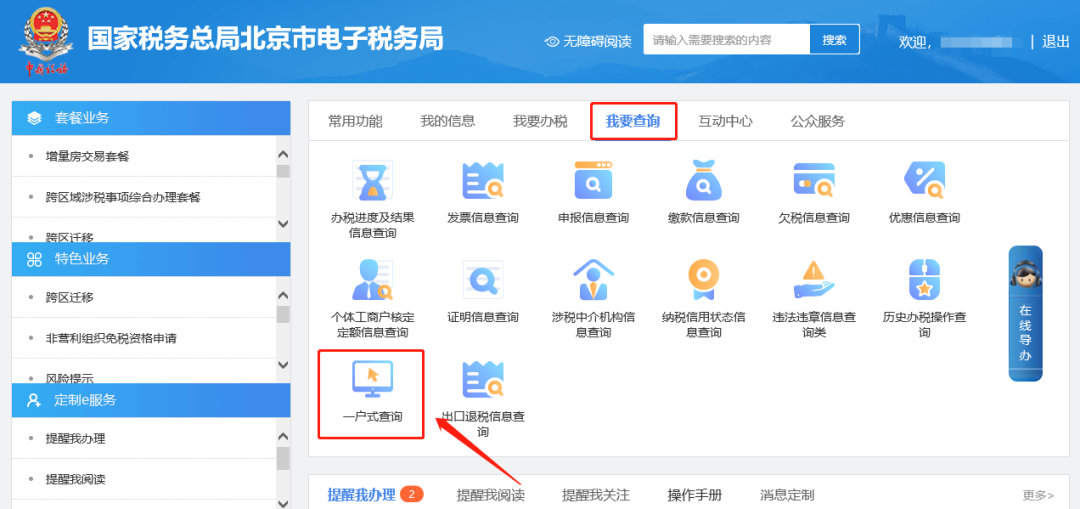Open 一户式查询 monitor icon
This screenshot has height=509, width=1080.
373,379
